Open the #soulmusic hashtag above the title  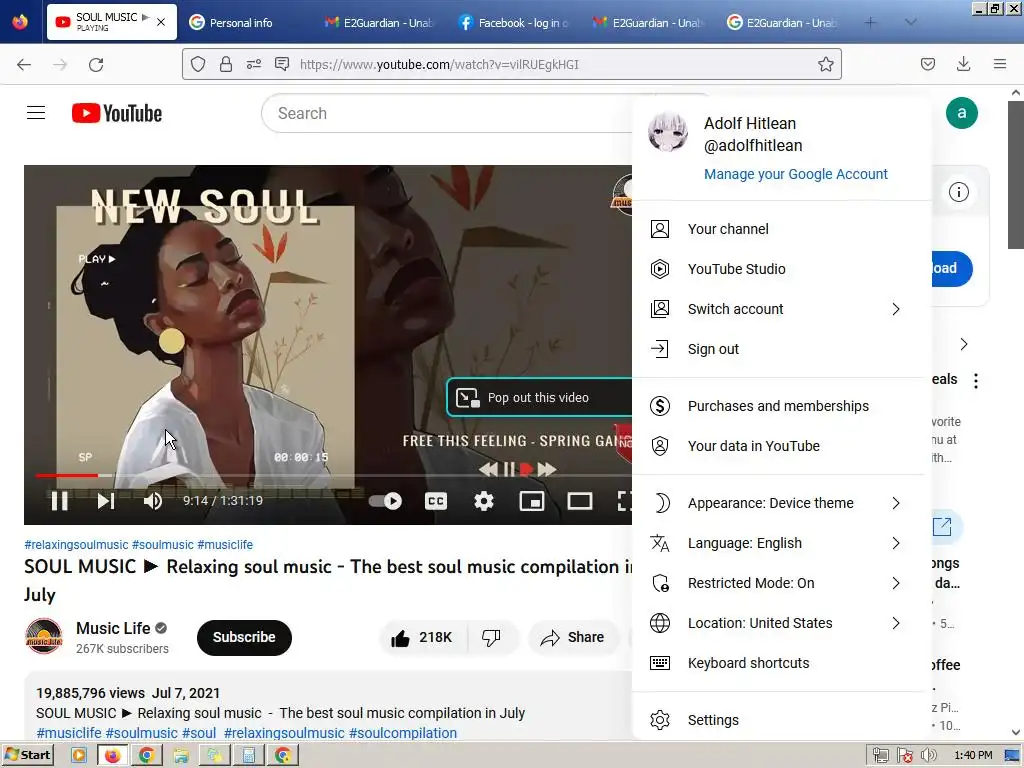[163, 545]
